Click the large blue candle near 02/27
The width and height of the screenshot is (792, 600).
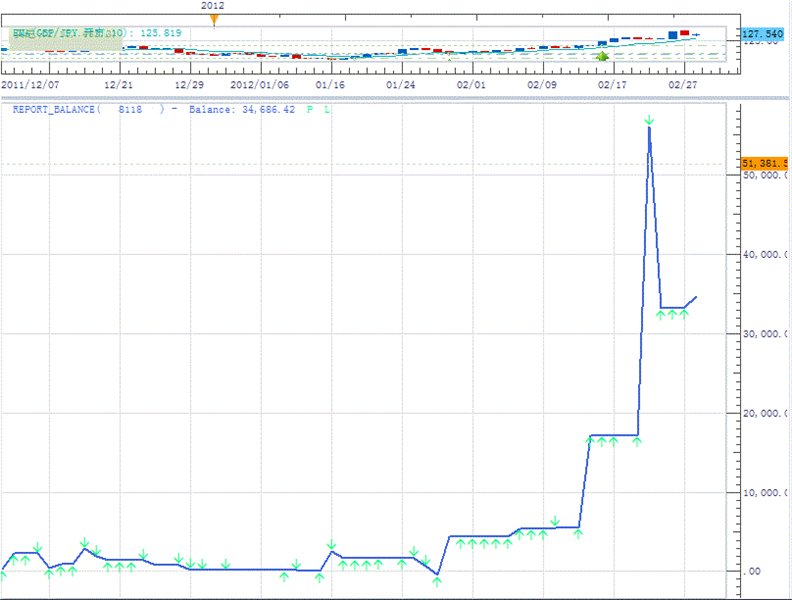[x=673, y=35]
